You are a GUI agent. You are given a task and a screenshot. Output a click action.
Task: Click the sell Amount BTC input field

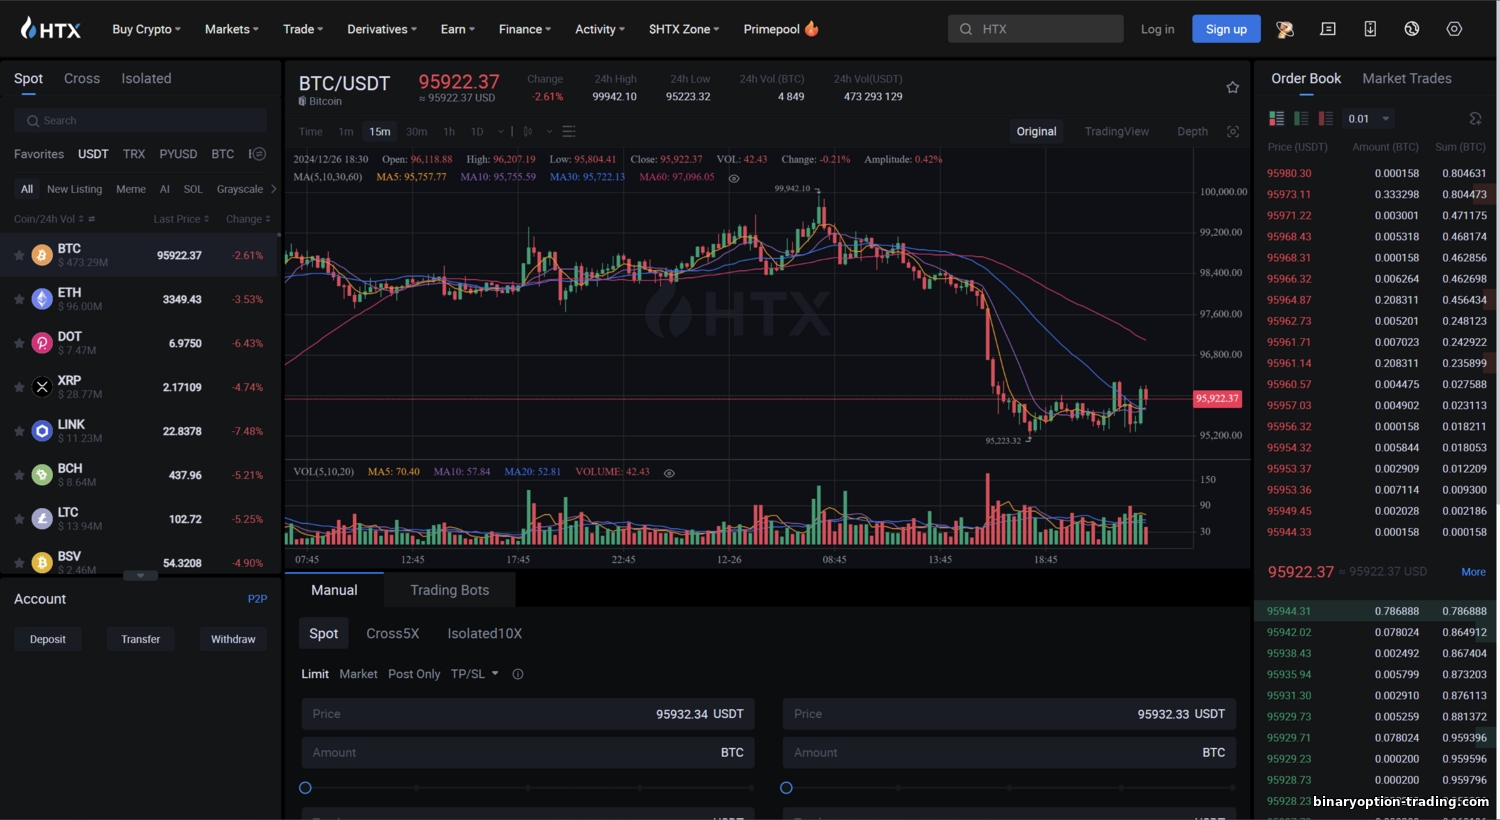(1009, 753)
